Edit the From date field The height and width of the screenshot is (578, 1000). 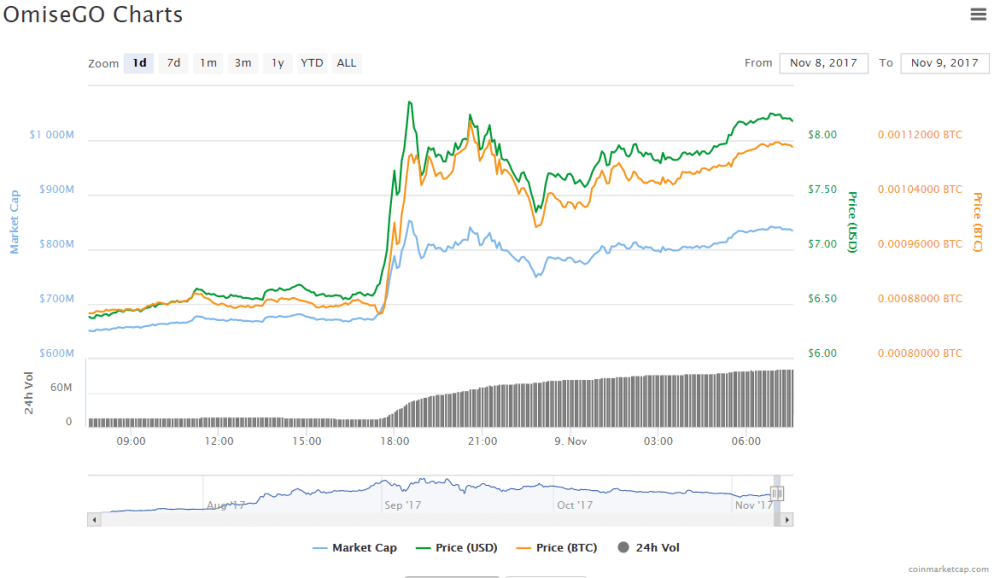[x=823, y=63]
